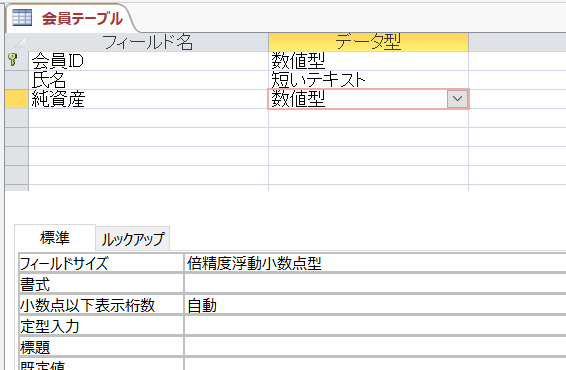Click the empty 標題 value box

point(375,347)
